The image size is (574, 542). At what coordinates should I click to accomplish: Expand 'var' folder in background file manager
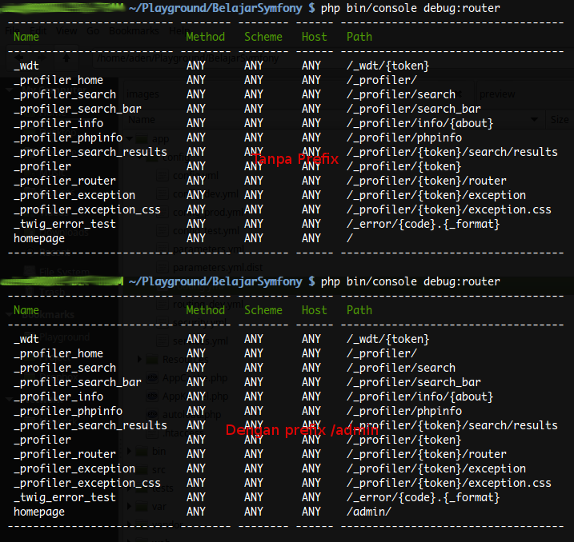129,506
